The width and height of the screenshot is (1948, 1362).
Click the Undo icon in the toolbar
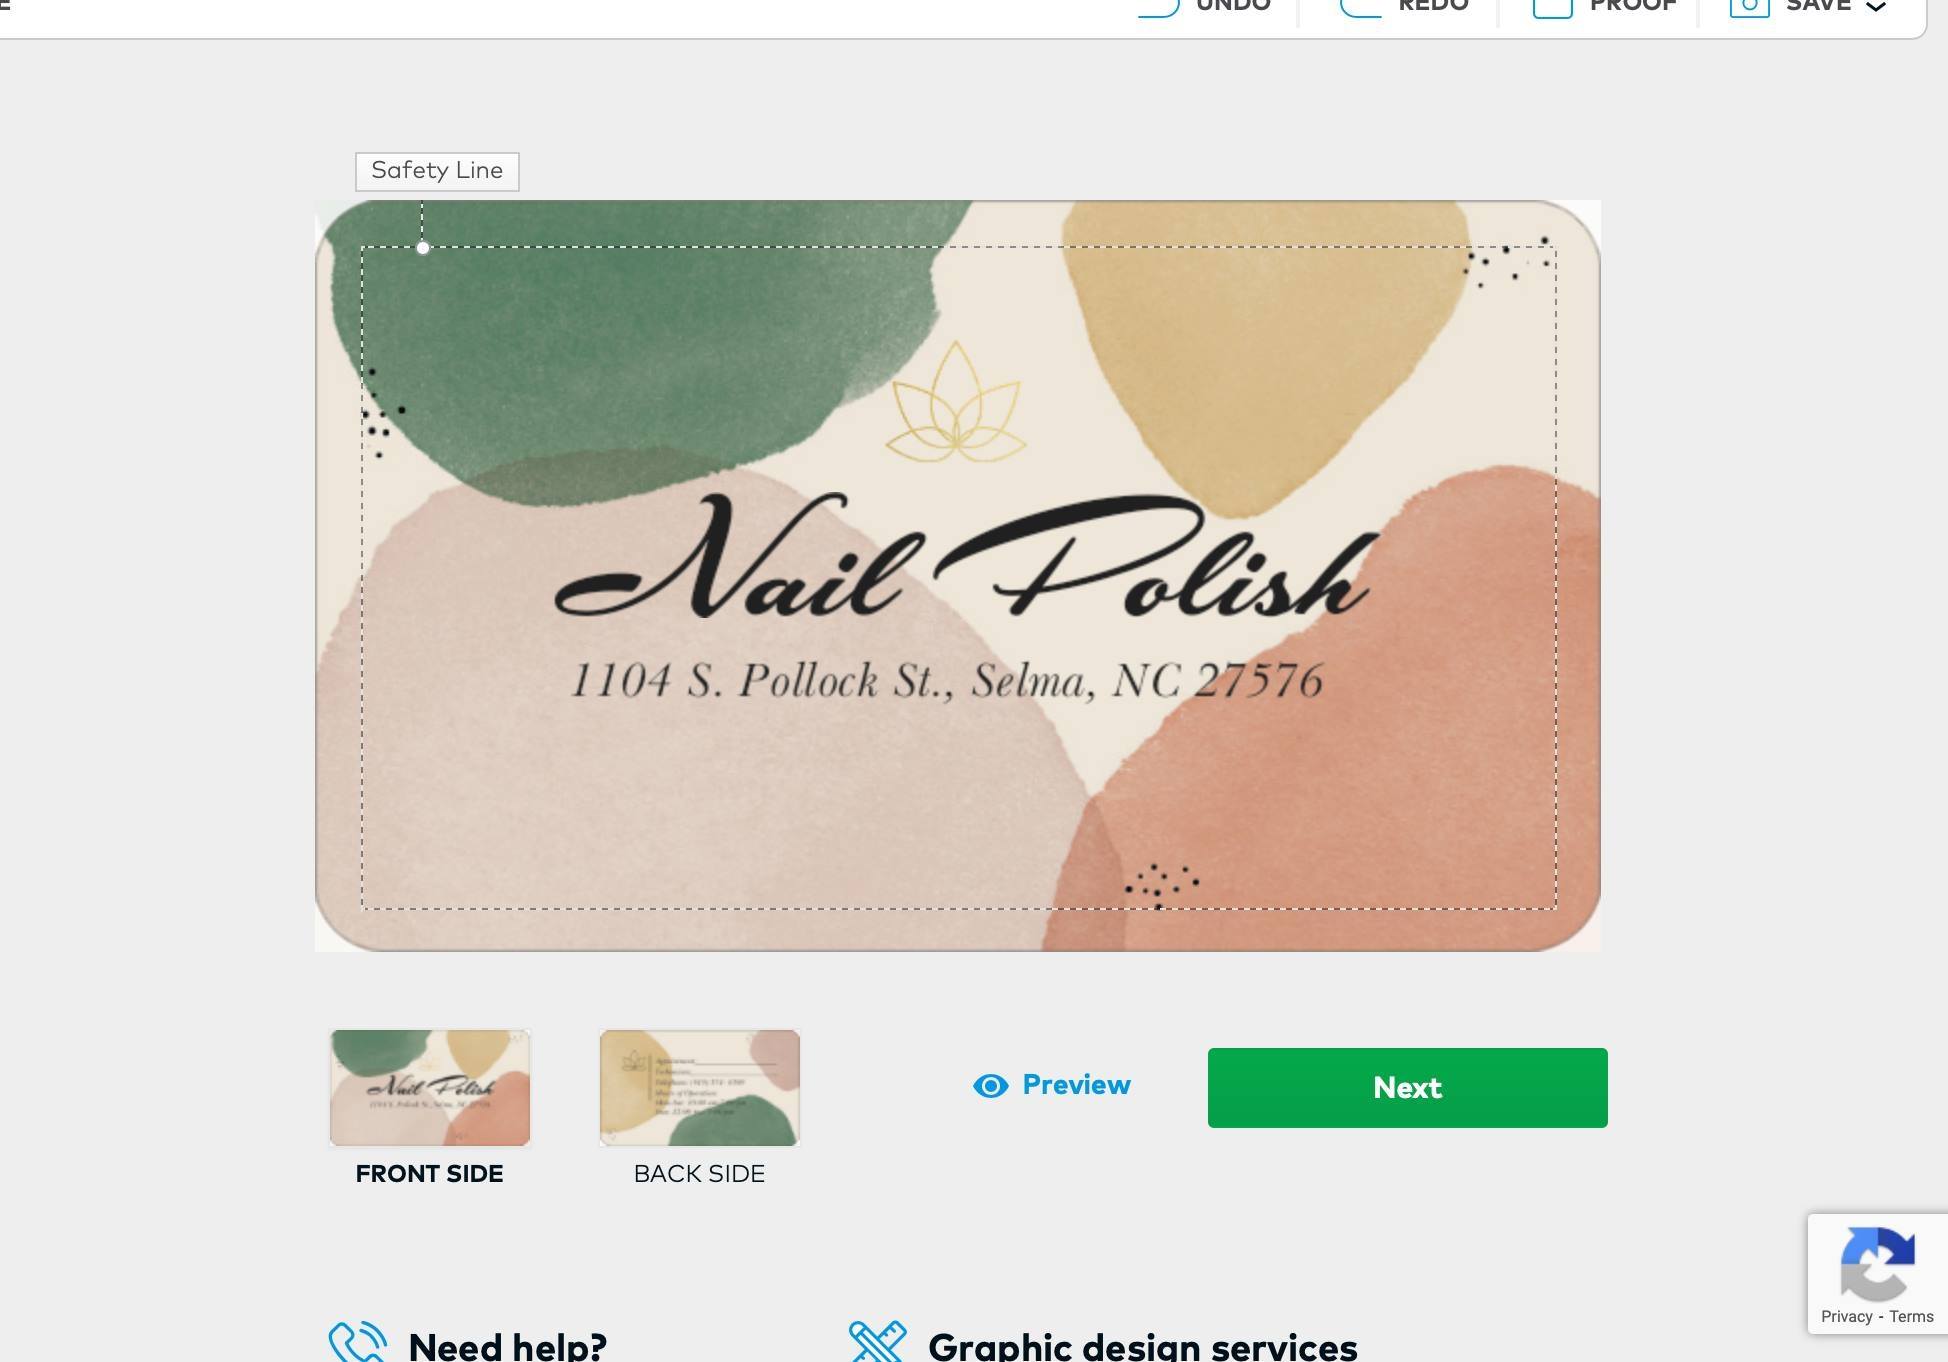(1159, 8)
